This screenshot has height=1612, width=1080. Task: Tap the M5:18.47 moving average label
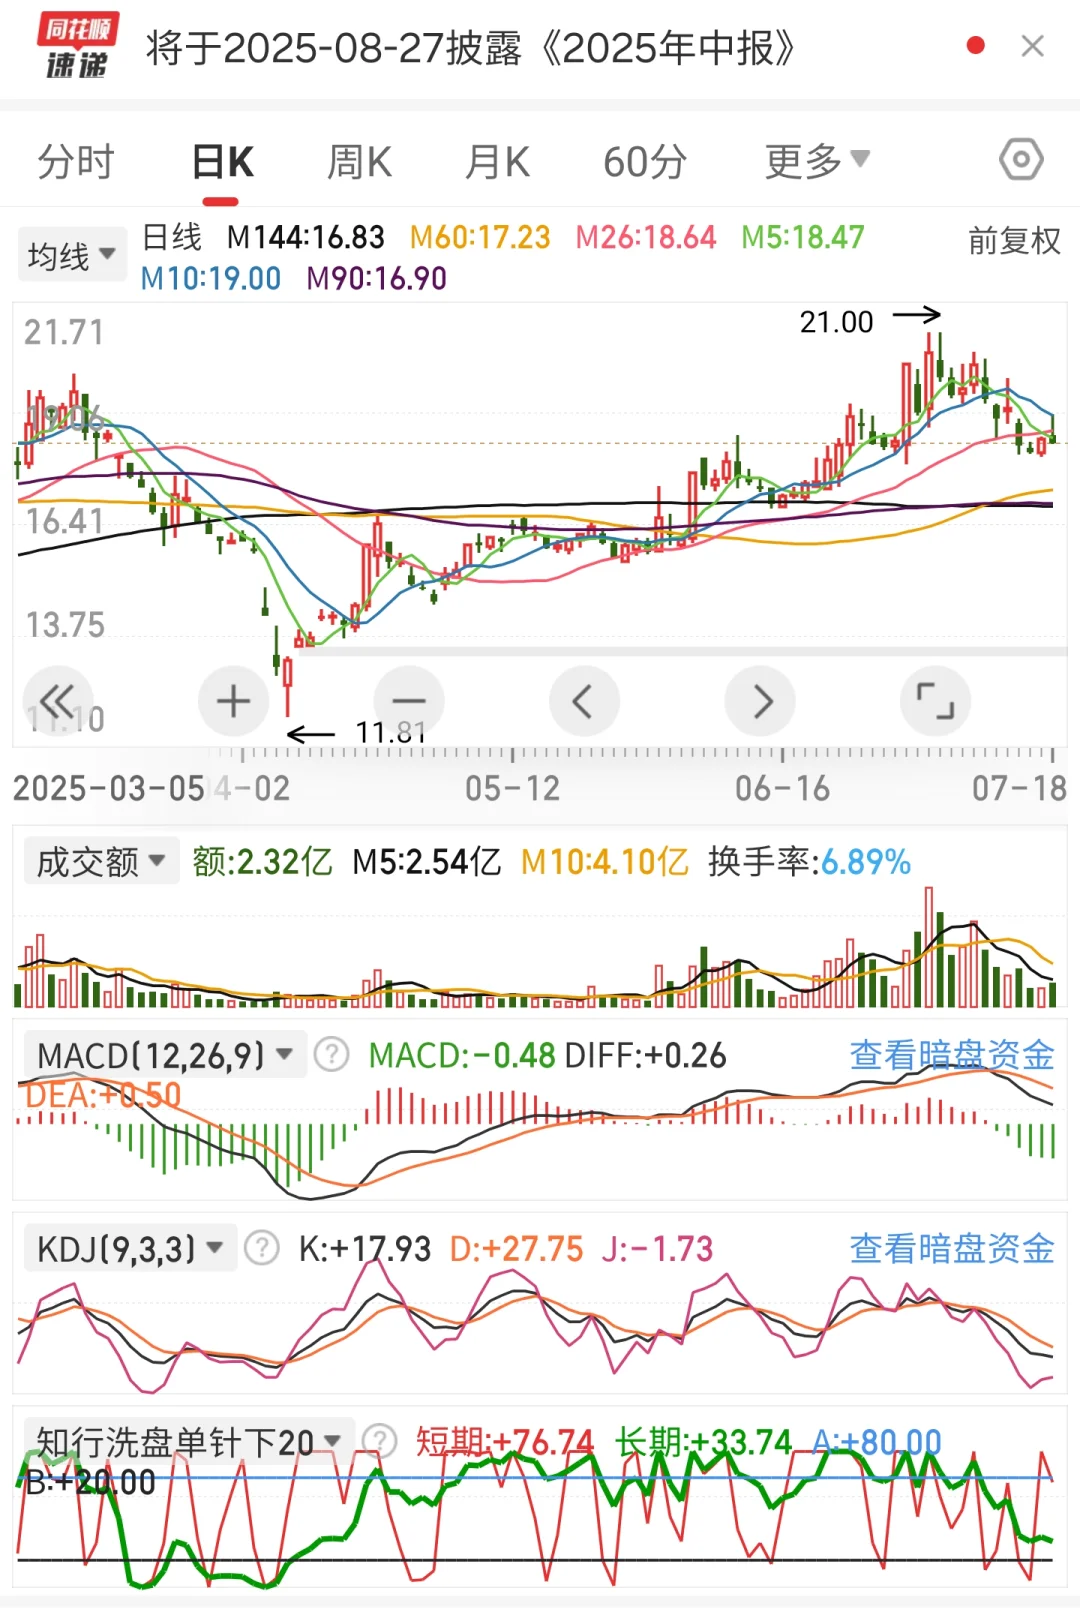[803, 238]
